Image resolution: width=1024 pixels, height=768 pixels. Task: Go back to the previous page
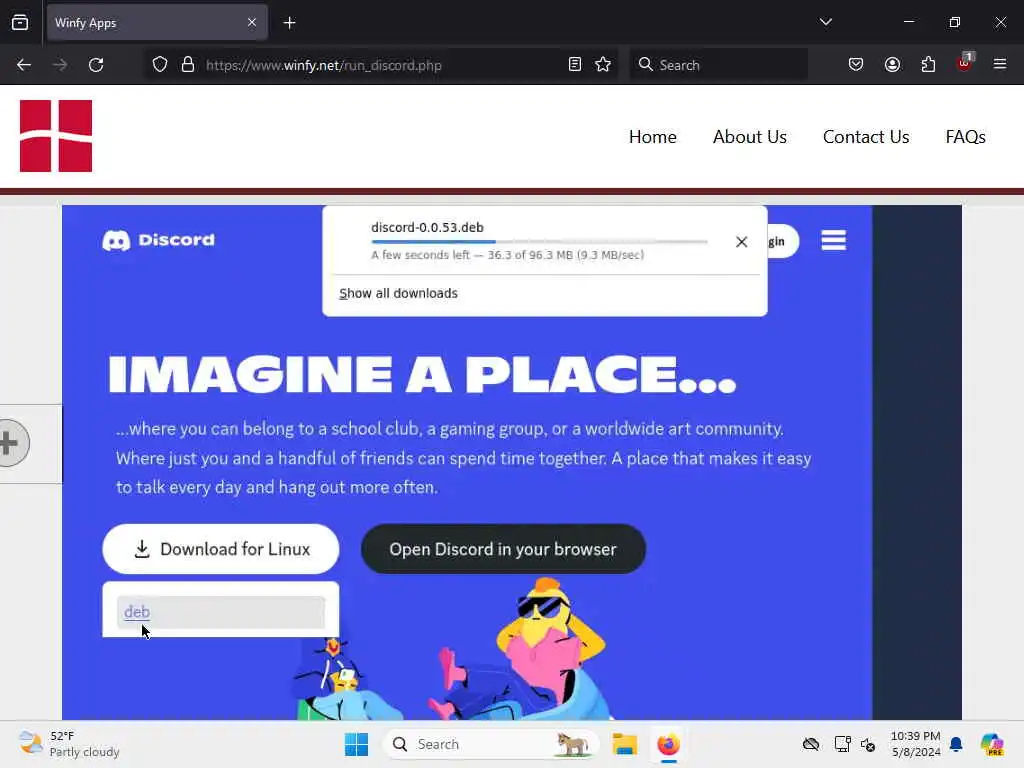pos(24,65)
